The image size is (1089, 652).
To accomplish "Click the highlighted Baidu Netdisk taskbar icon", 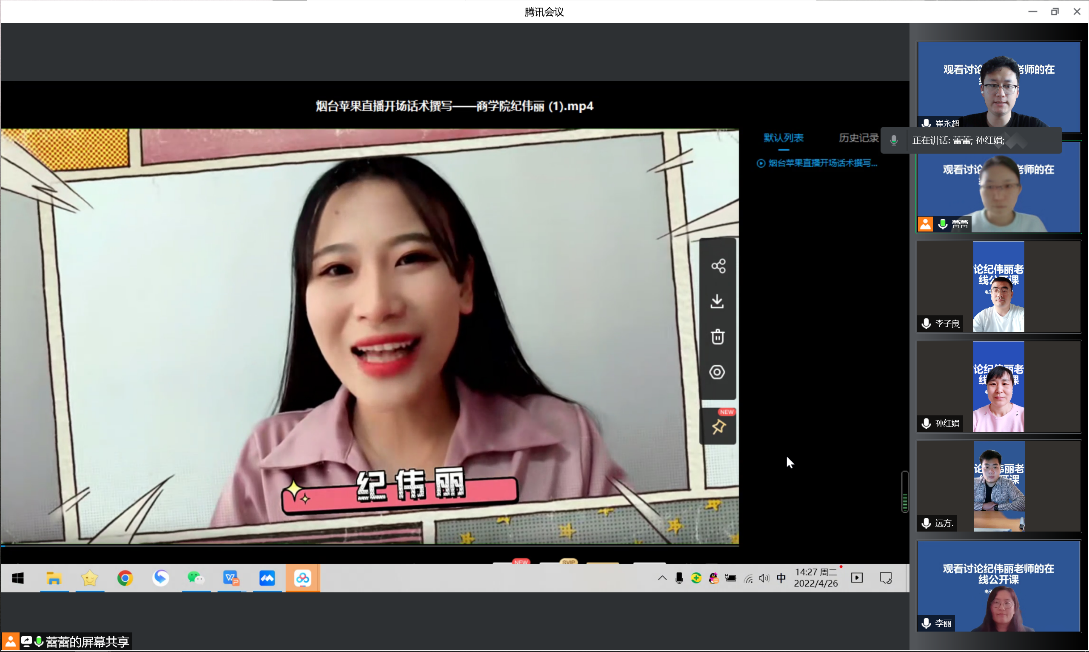I will click(x=303, y=578).
